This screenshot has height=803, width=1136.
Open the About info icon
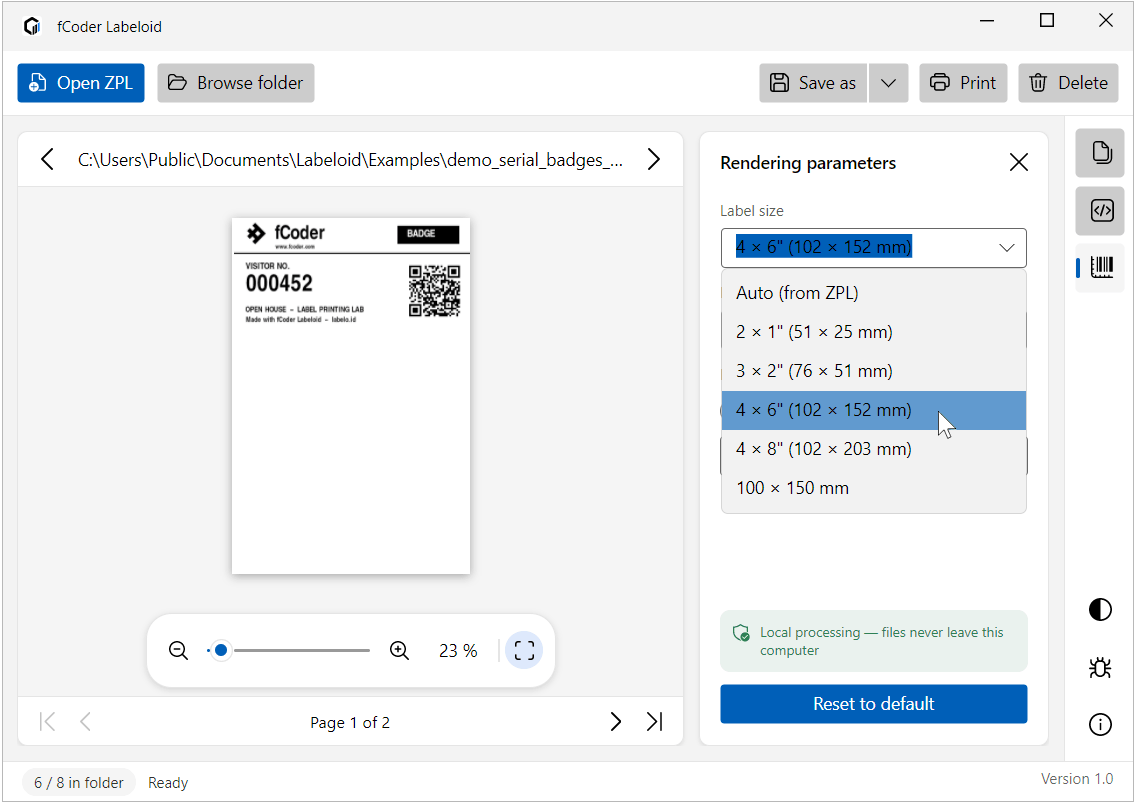[x=1100, y=725]
